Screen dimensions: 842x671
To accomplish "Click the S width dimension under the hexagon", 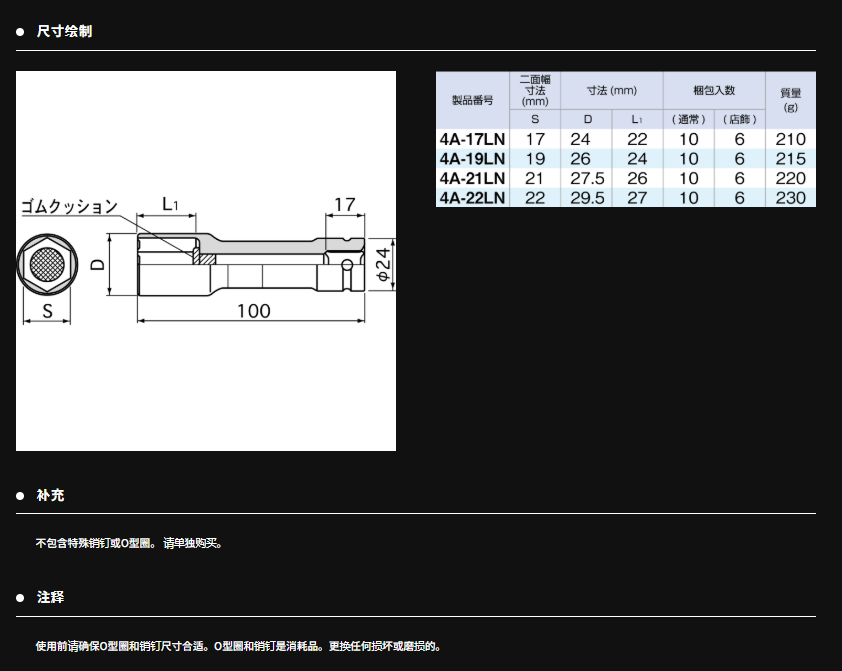I will (x=46, y=311).
